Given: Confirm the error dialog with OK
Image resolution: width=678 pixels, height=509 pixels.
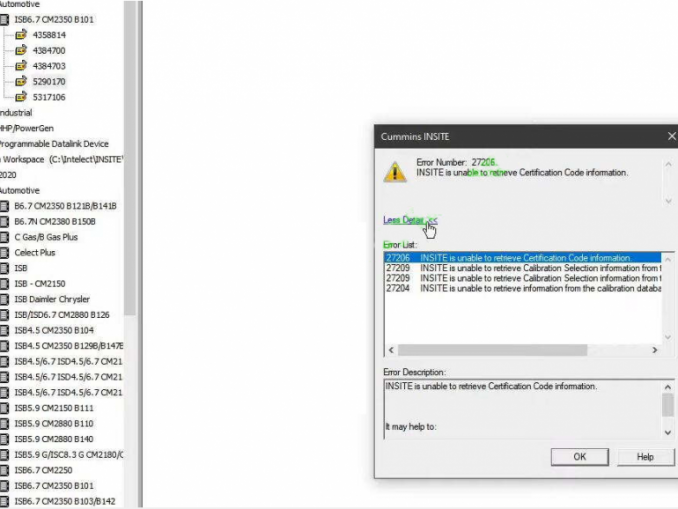Looking at the screenshot, I should click(579, 457).
